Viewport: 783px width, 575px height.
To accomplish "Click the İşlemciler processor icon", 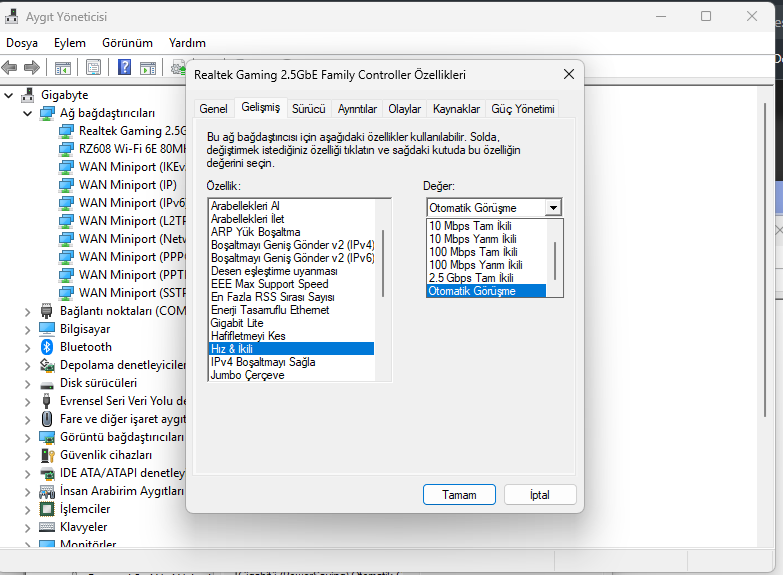I will [47, 509].
